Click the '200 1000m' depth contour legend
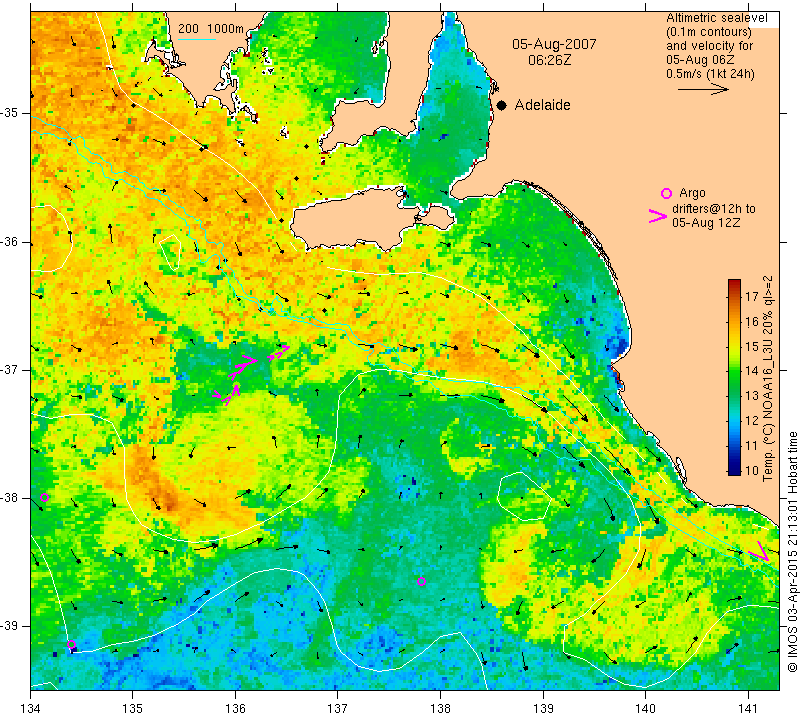 pyautogui.click(x=211, y=29)
